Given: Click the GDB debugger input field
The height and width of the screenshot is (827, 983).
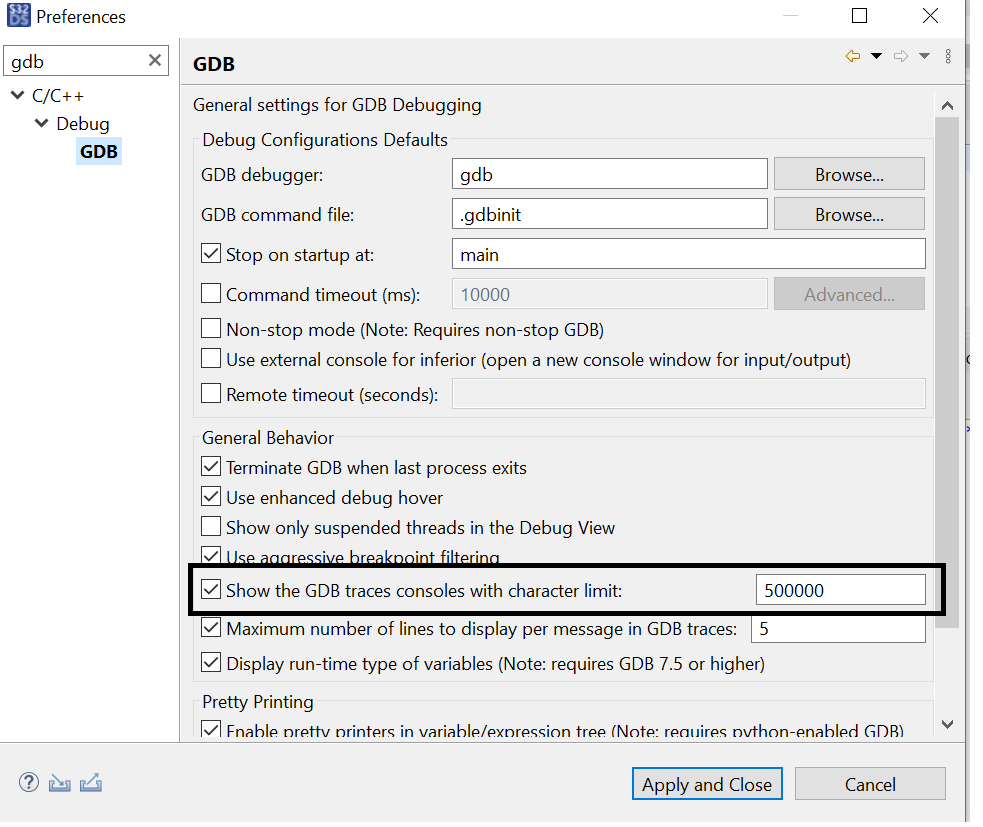Looking at the screenshot, I should (609, 174).
